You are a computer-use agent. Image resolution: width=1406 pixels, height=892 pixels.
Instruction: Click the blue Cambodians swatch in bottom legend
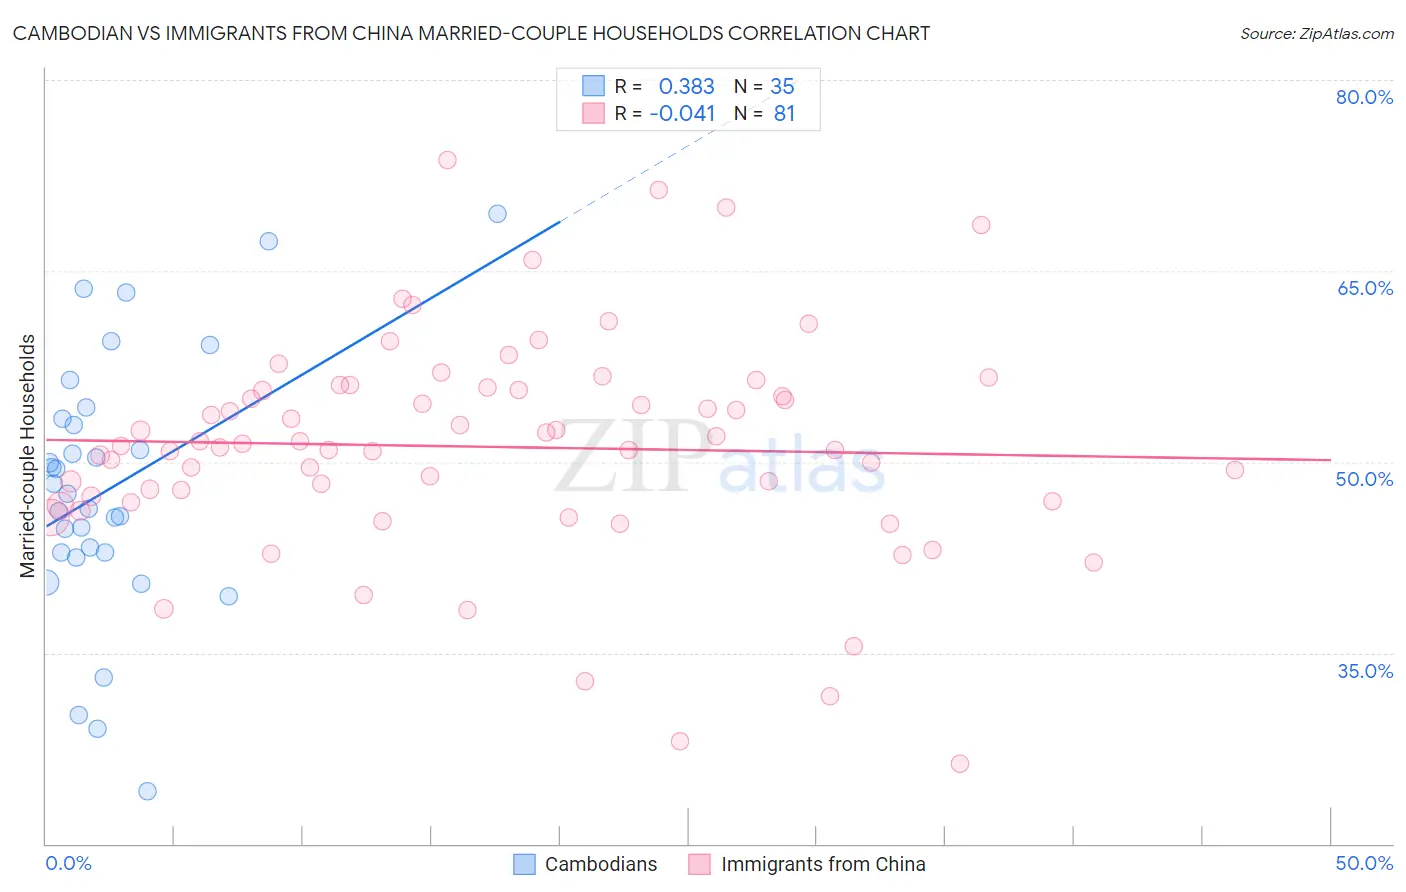[524, 864]
